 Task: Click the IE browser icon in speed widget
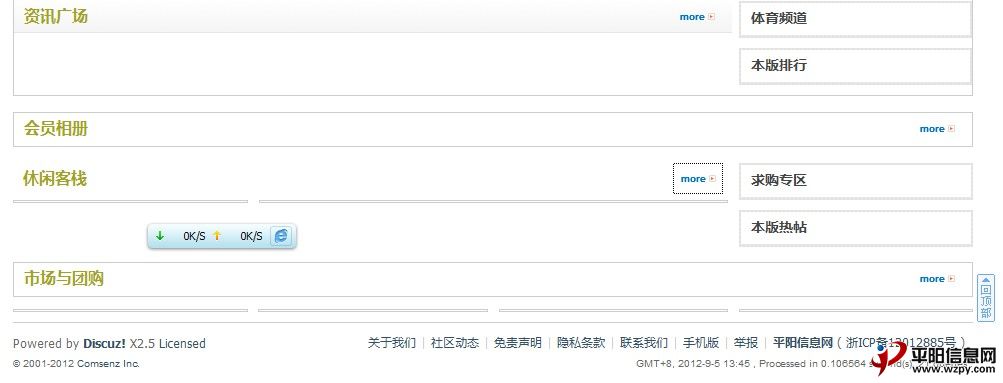(281, 236)
